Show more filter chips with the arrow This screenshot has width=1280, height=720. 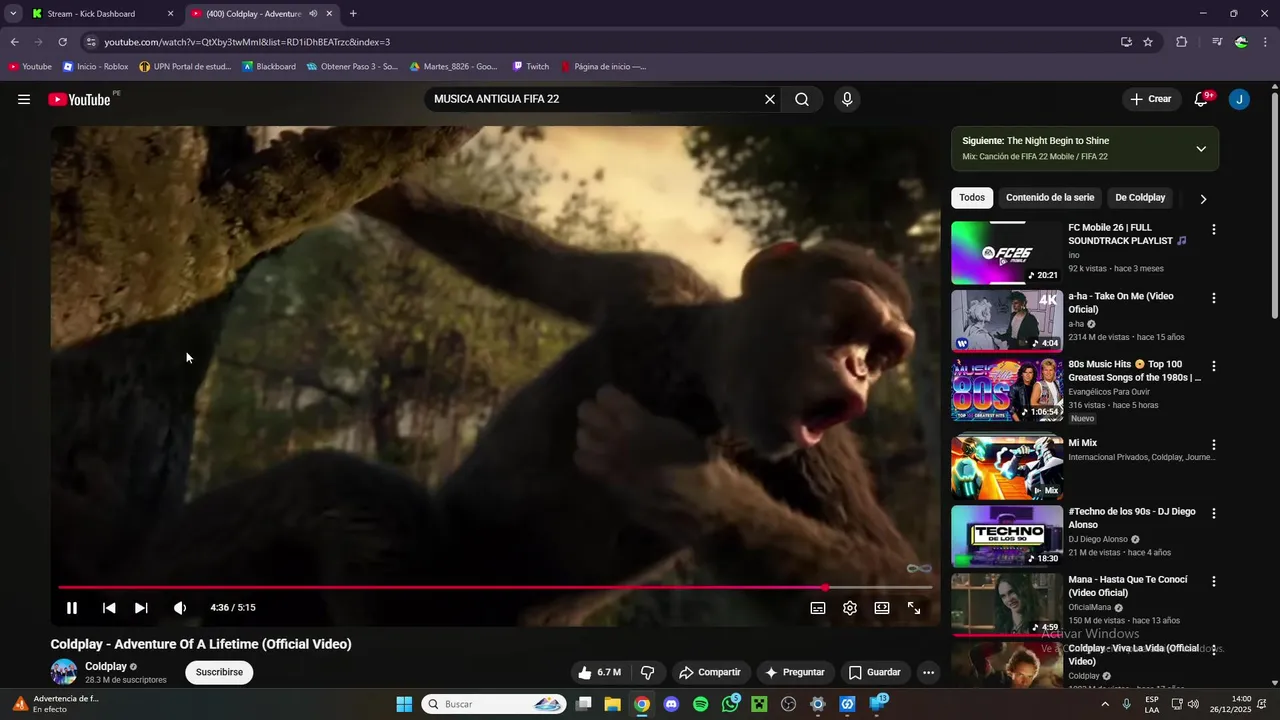coord(1203,199)
